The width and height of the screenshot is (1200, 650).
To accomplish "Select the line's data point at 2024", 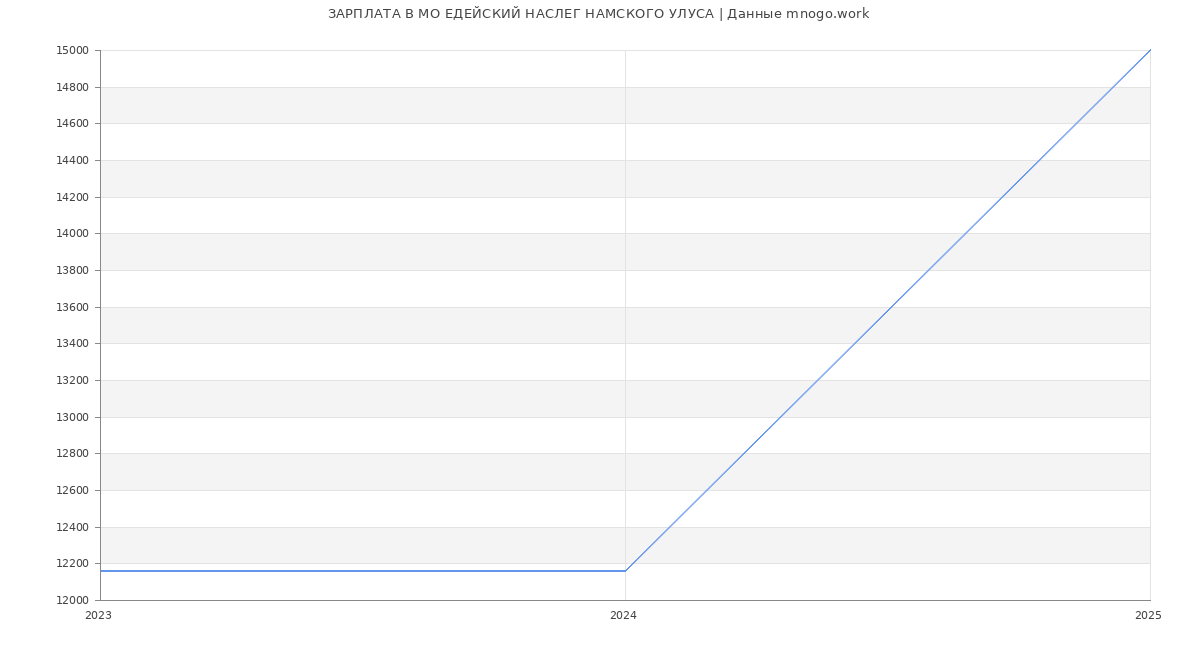I will 625,571.
